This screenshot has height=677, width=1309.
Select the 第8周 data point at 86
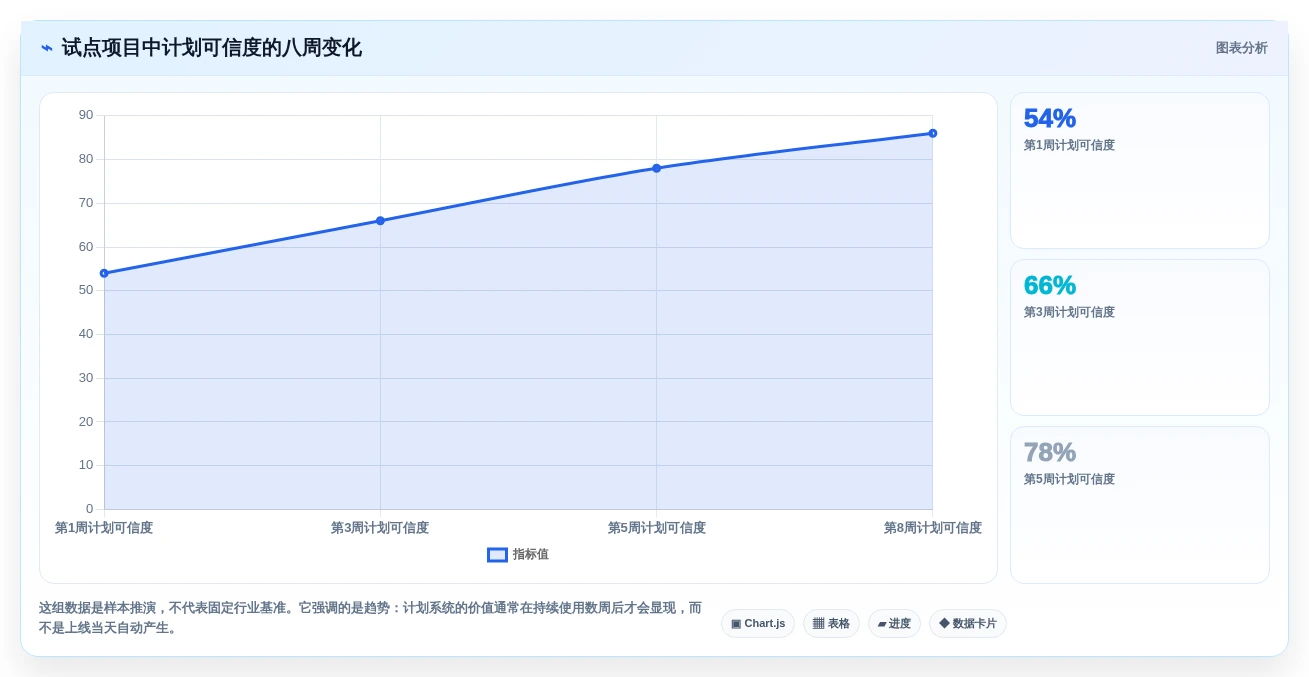tap(932, 133)
